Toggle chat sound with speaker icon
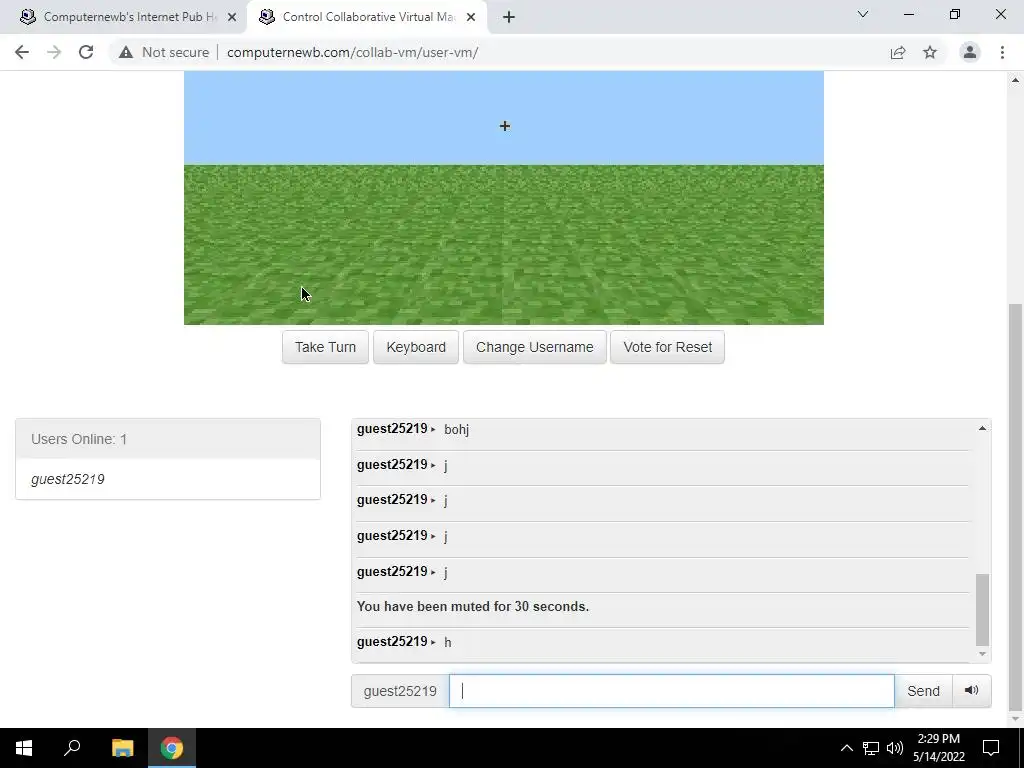The width and height of the screenshot is (1024, 768). pyautogui.click(x=972, y=691)
